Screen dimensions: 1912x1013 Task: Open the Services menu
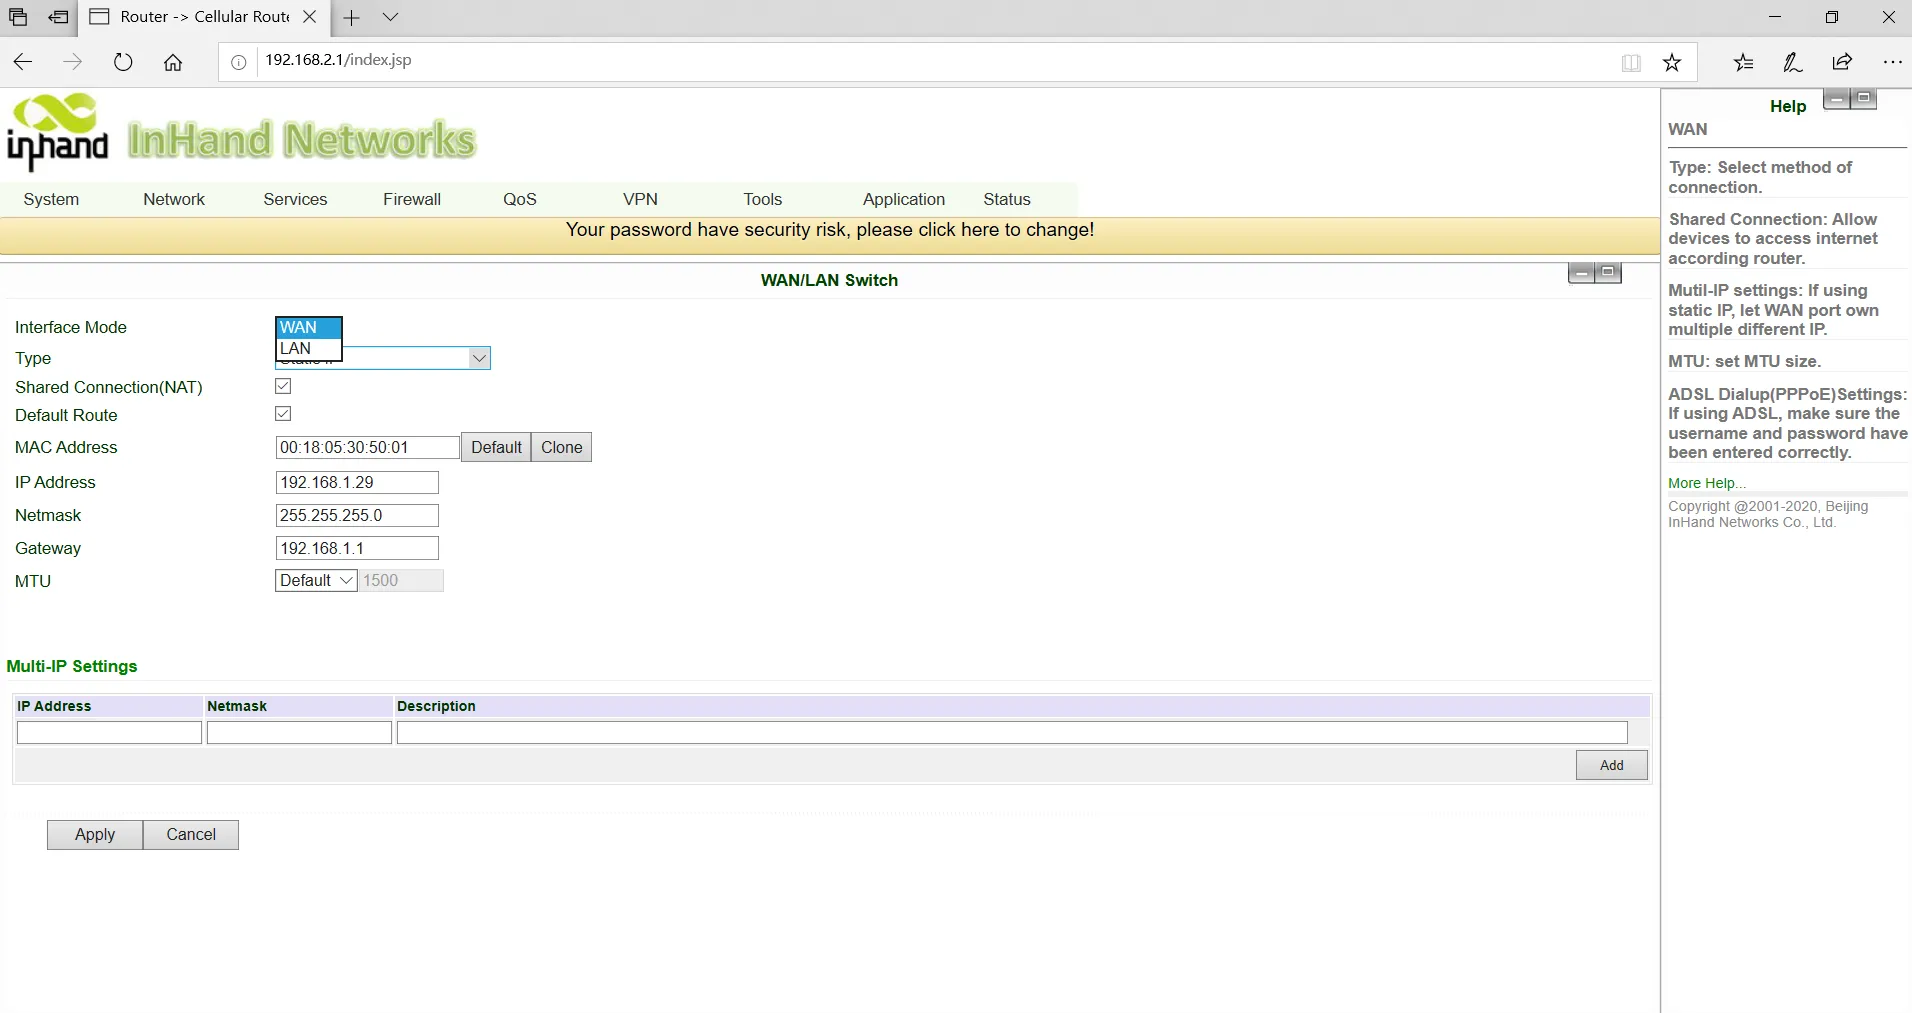point(295,200)
